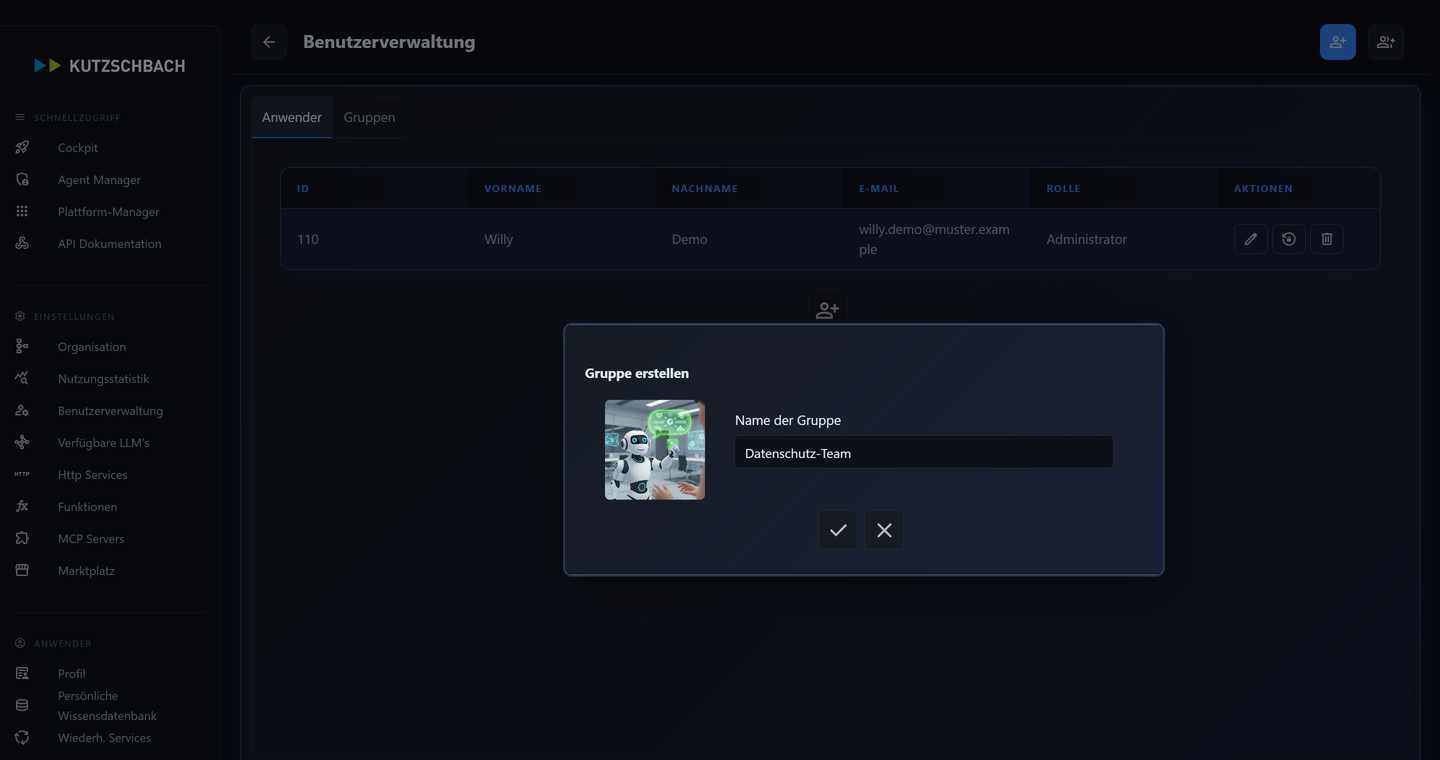1440x760 pixels.
Task: Open Organisation settings
Action: pyautogui.click(x=92, y=347)
